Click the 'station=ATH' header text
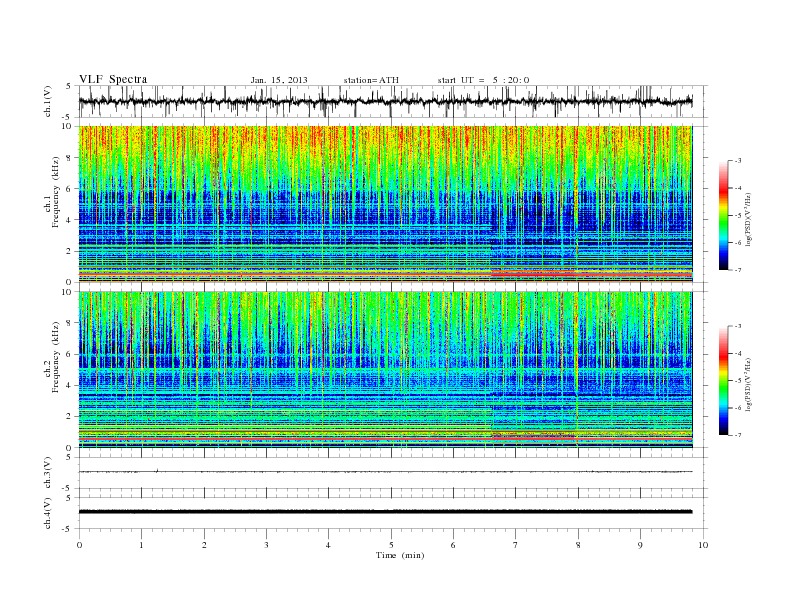The image size is (792, 612). coord(371,80)
